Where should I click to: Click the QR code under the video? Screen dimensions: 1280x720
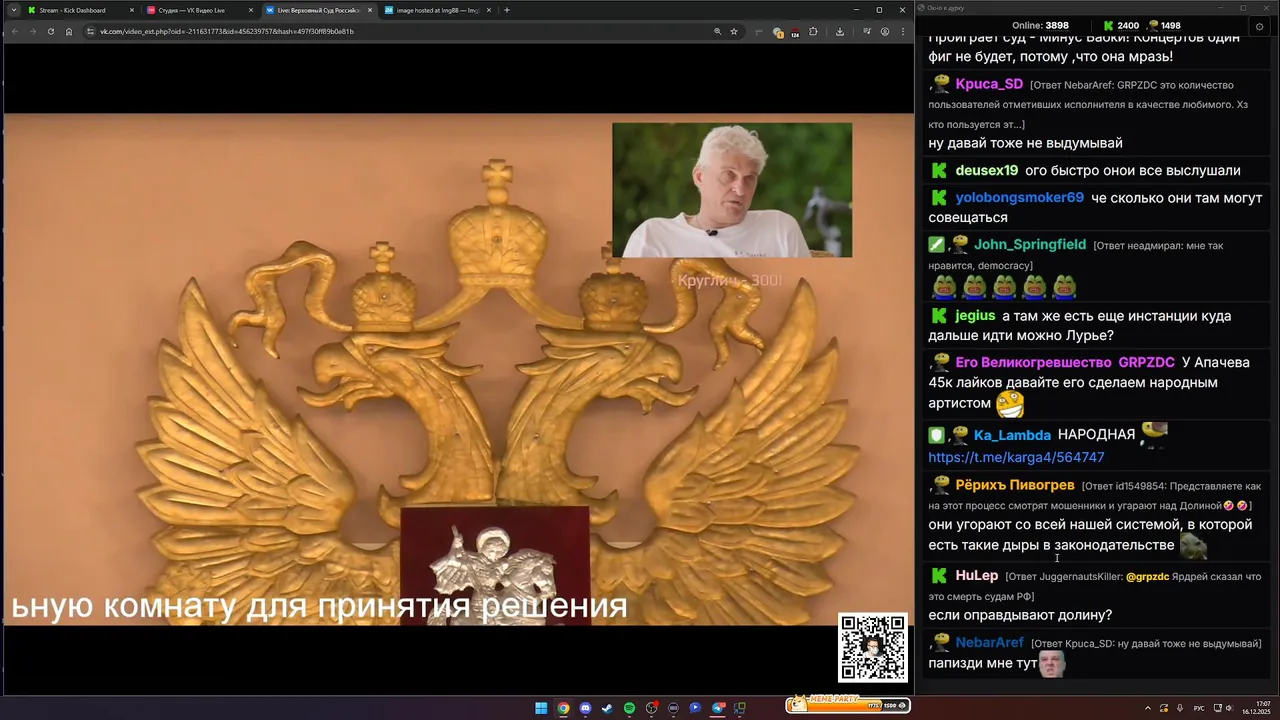[873, 648]
